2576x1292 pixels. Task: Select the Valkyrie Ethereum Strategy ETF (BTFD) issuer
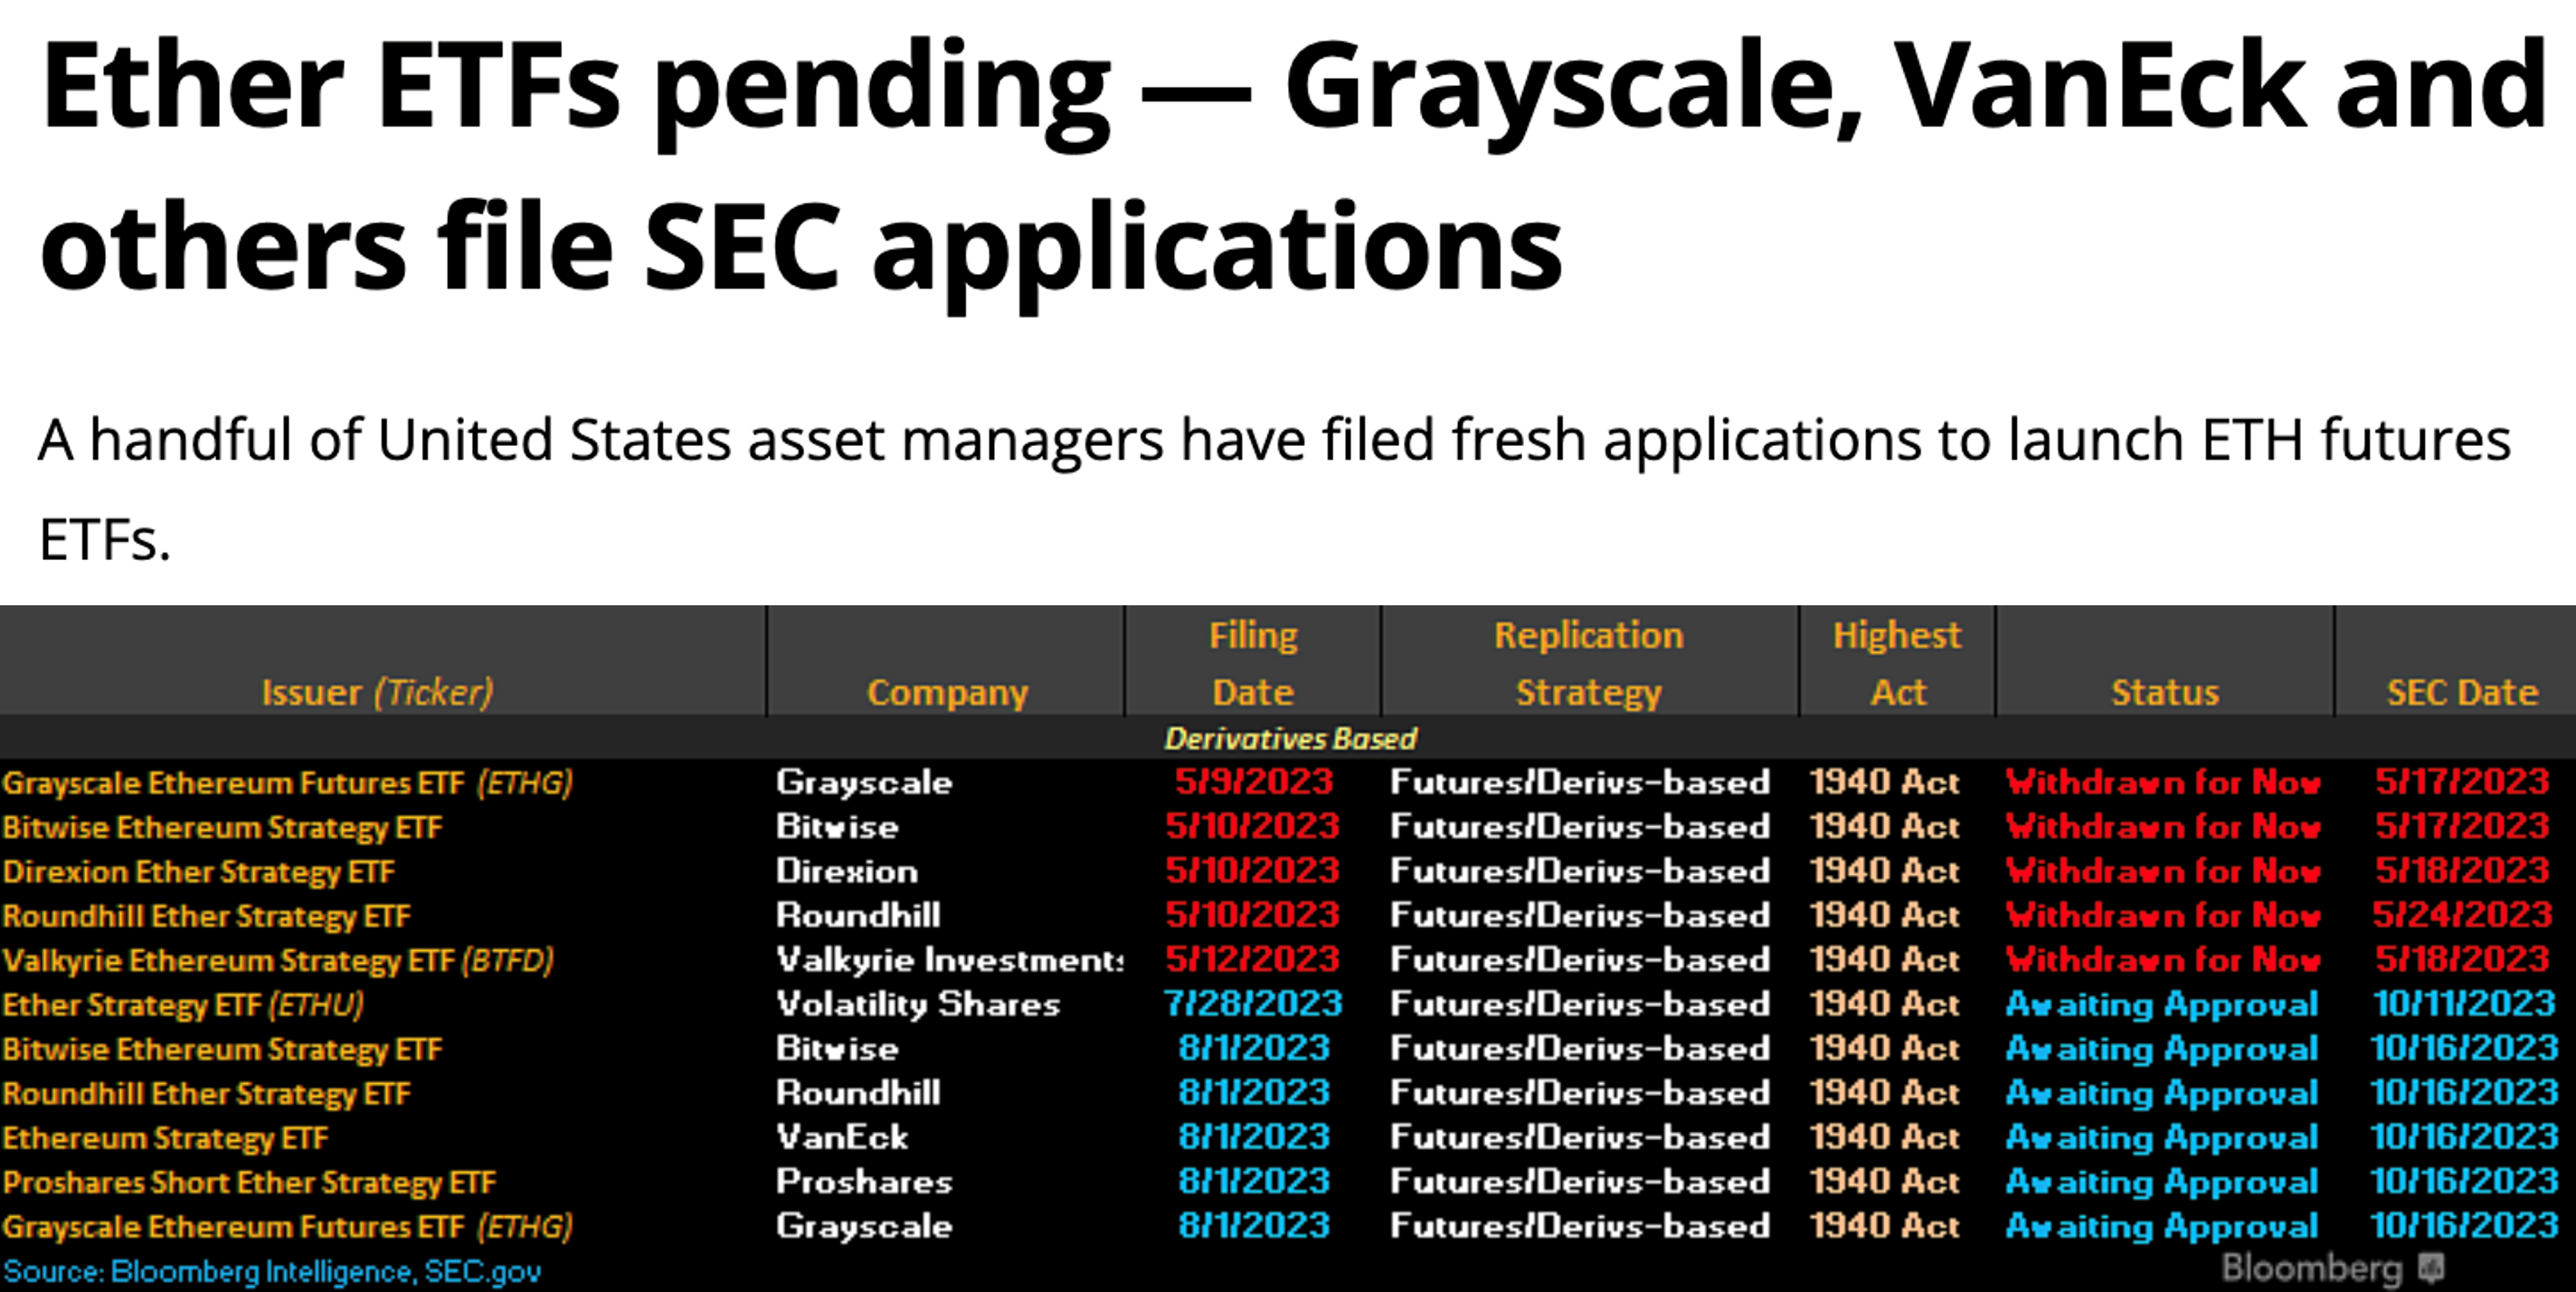277,961
